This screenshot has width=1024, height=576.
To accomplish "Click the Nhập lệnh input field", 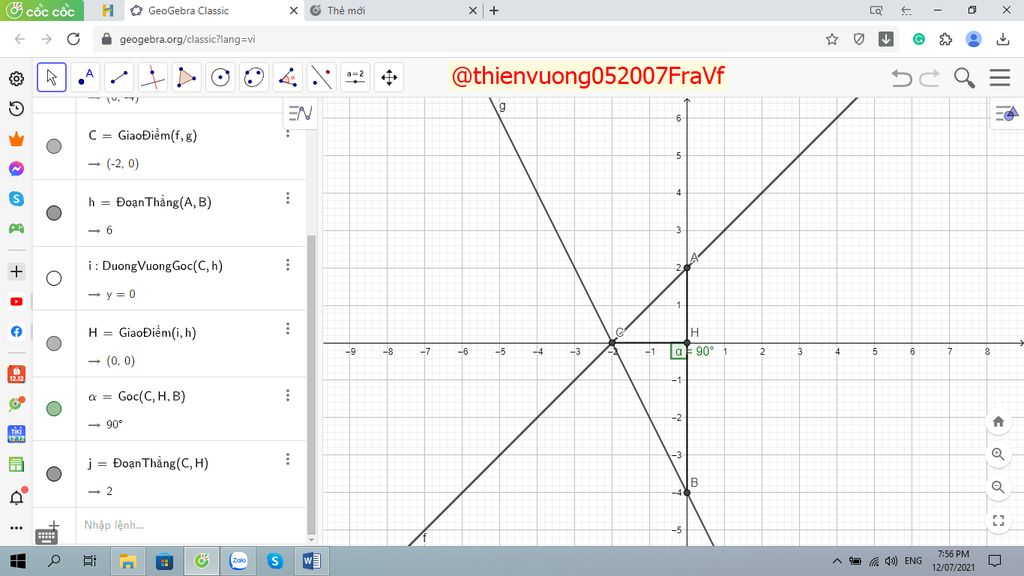I will tap(189, 525).
